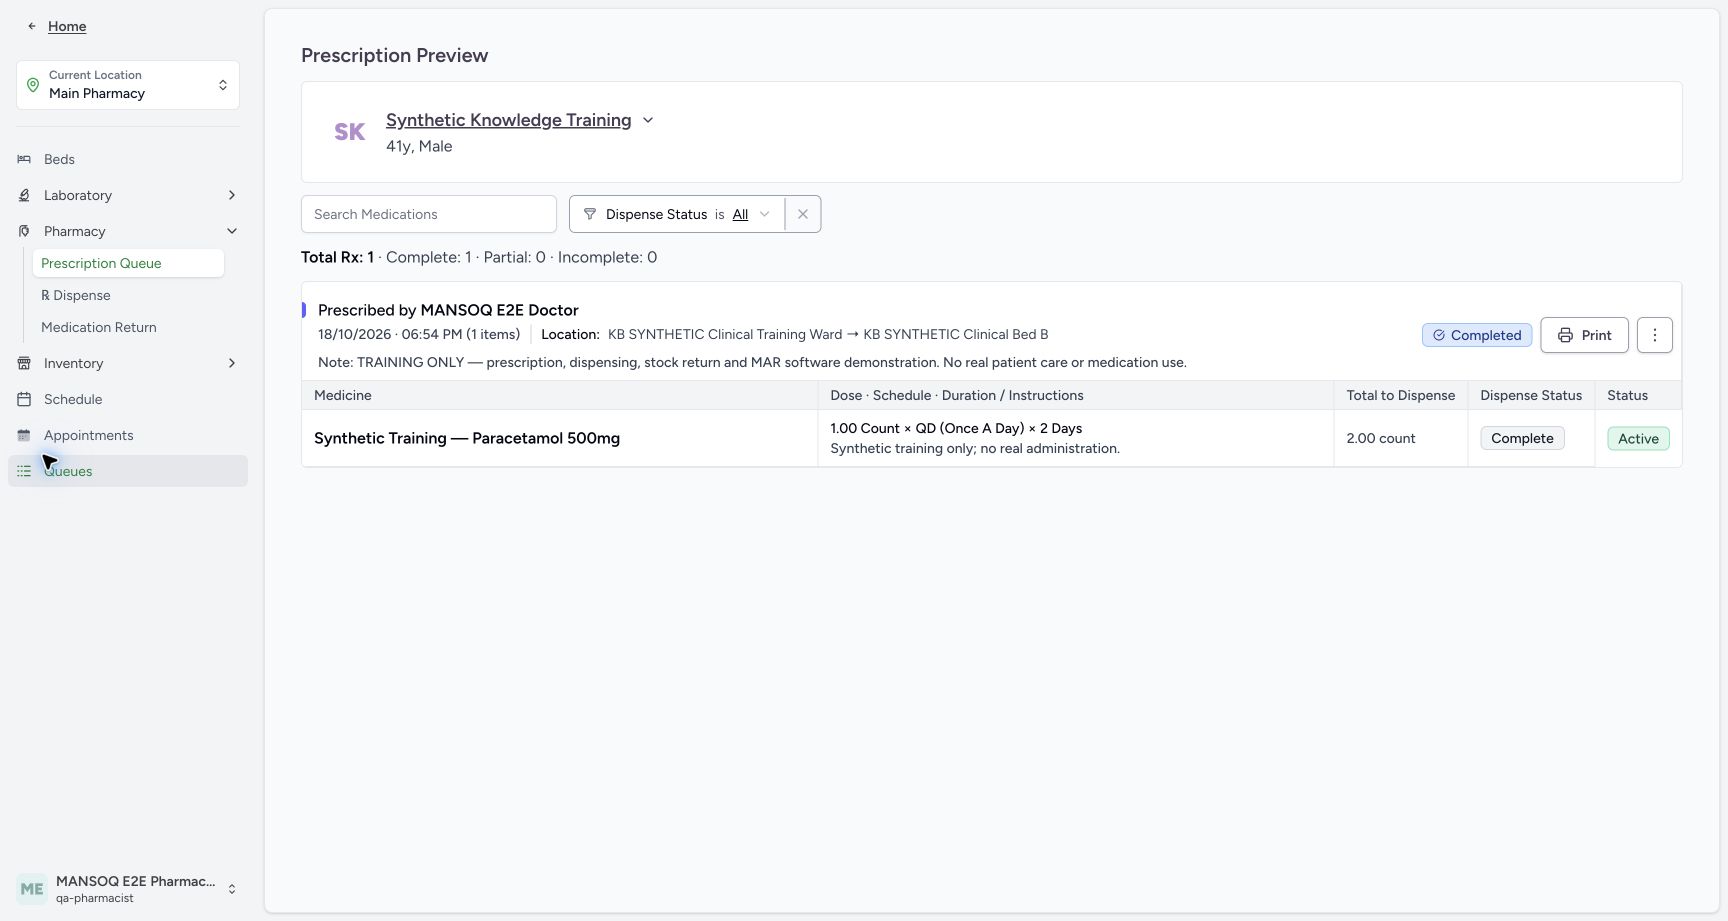Open the Schedule section
The height and width of the screenshot is (921, 1728).
coord(128,399)
